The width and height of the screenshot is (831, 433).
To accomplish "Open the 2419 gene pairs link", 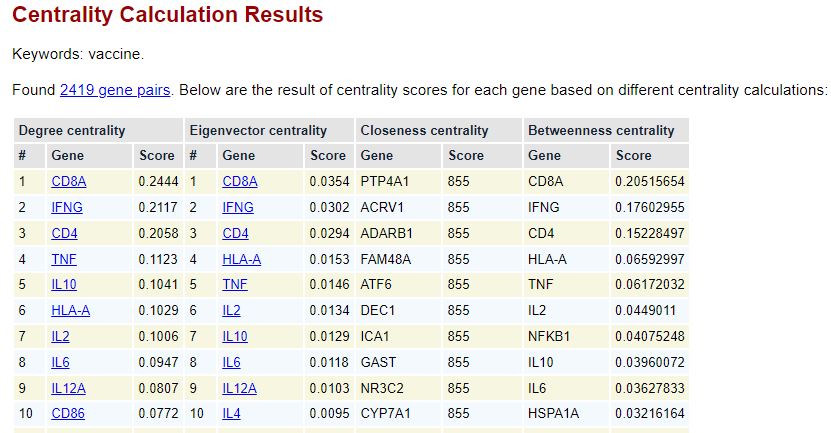I will point(115,90).
